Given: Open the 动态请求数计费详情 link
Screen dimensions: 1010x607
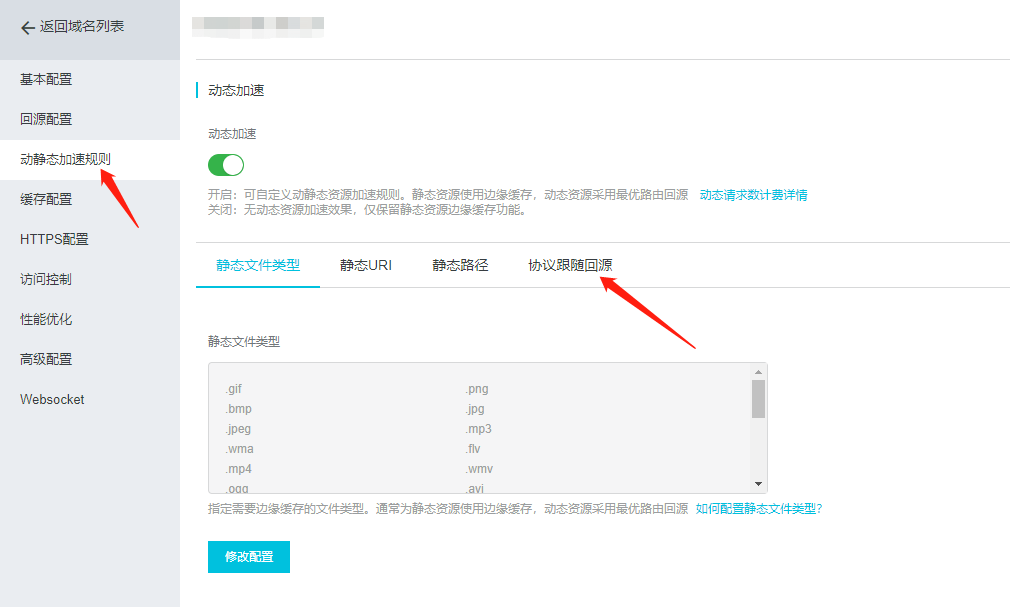Looking at the screenshot, I should click(x=753, y=195).
